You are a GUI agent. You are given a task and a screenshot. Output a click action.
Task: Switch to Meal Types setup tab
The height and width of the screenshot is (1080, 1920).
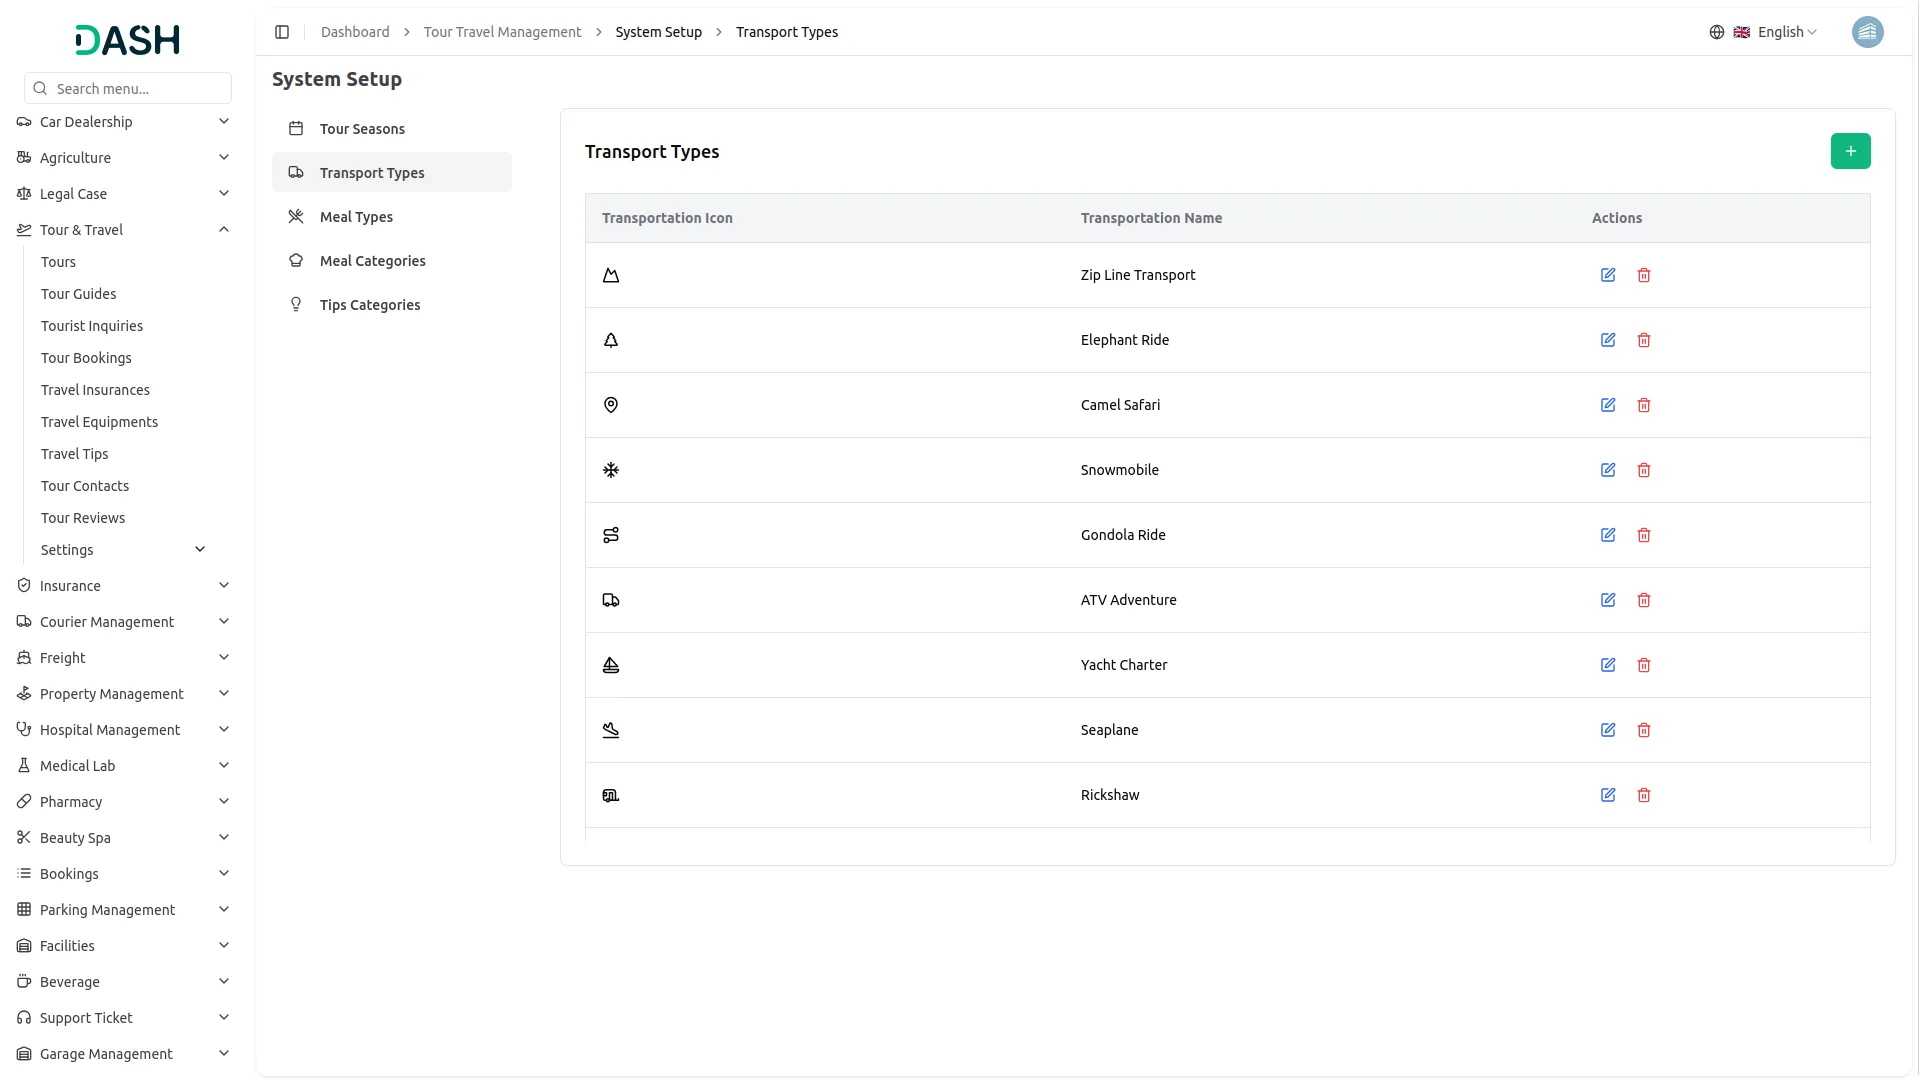(356, 217)
